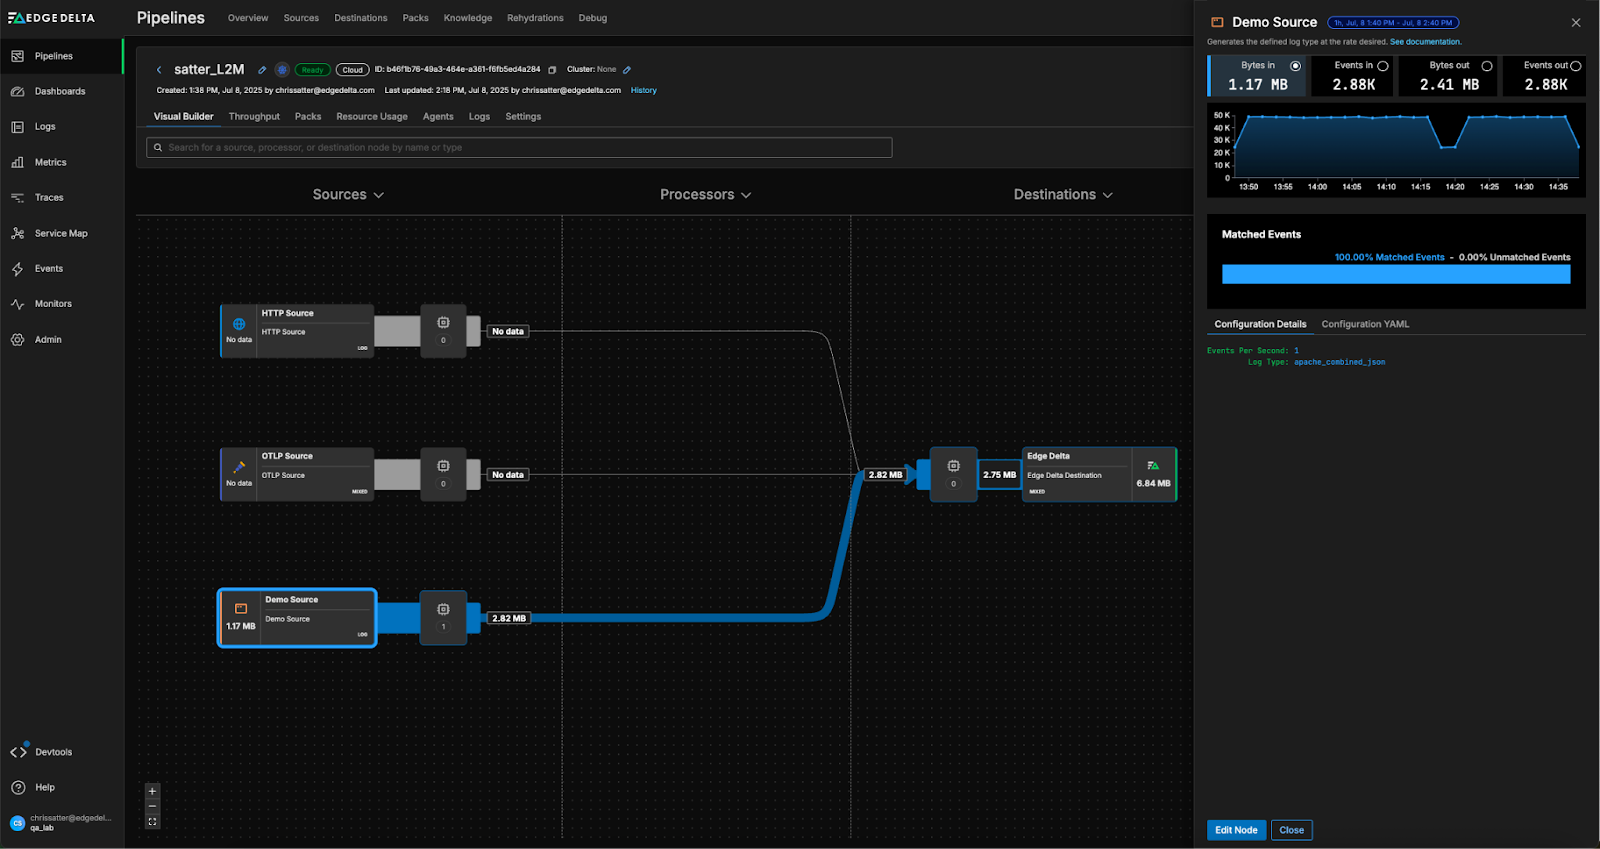Select the Events in radio button
This screenshot has width=1600, height=849.
[1383, 66]
